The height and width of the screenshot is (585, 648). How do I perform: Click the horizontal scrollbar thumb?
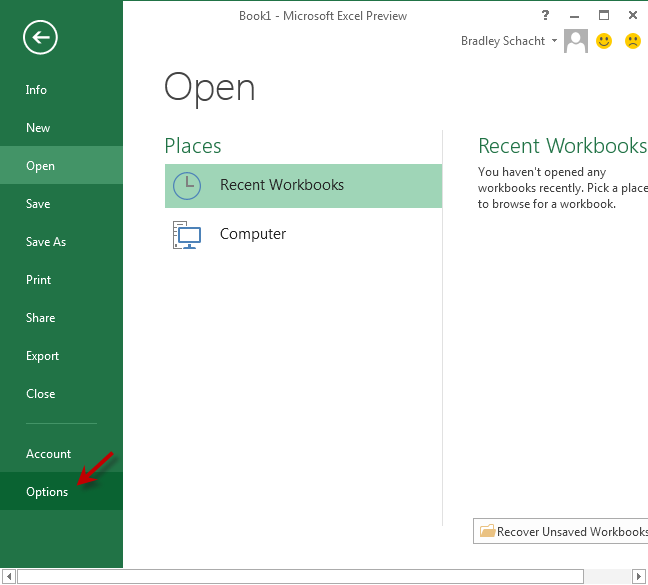(300, 576)
